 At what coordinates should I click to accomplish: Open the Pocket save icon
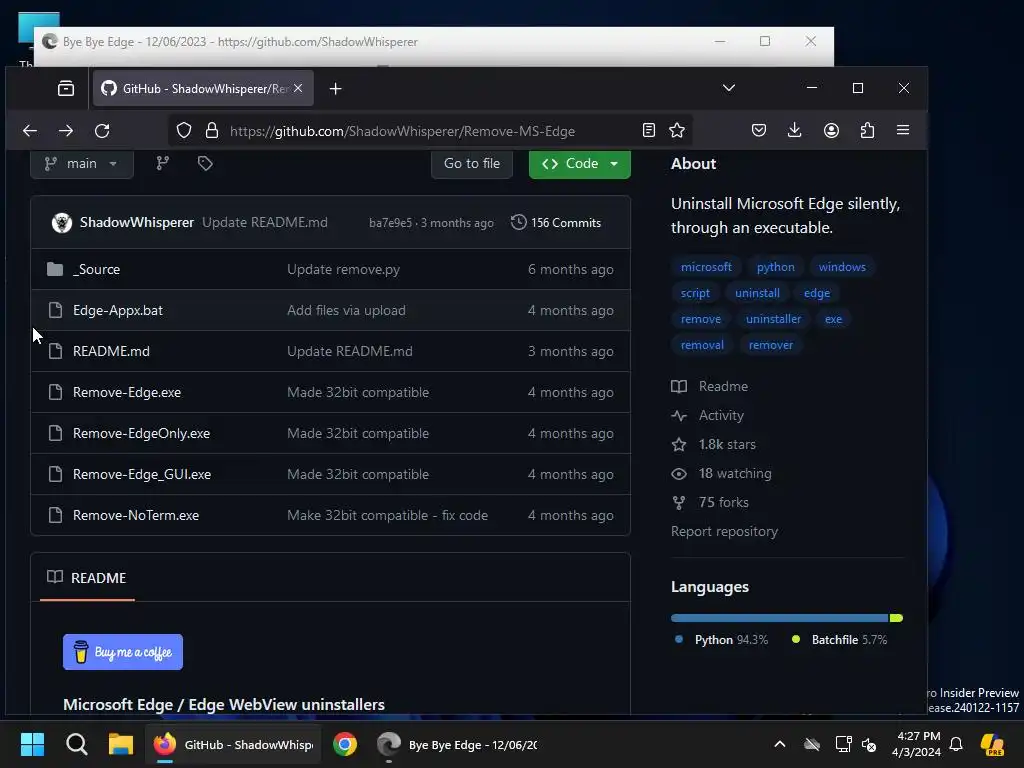coord(758,130)
